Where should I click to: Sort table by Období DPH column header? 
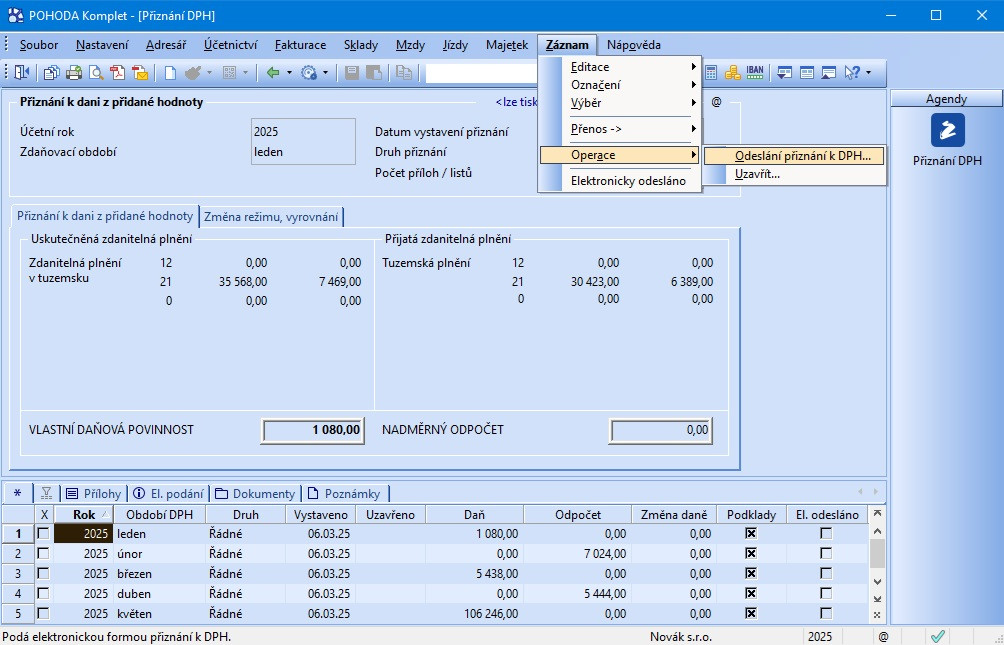pyautogui.click(x=159, y=514)
